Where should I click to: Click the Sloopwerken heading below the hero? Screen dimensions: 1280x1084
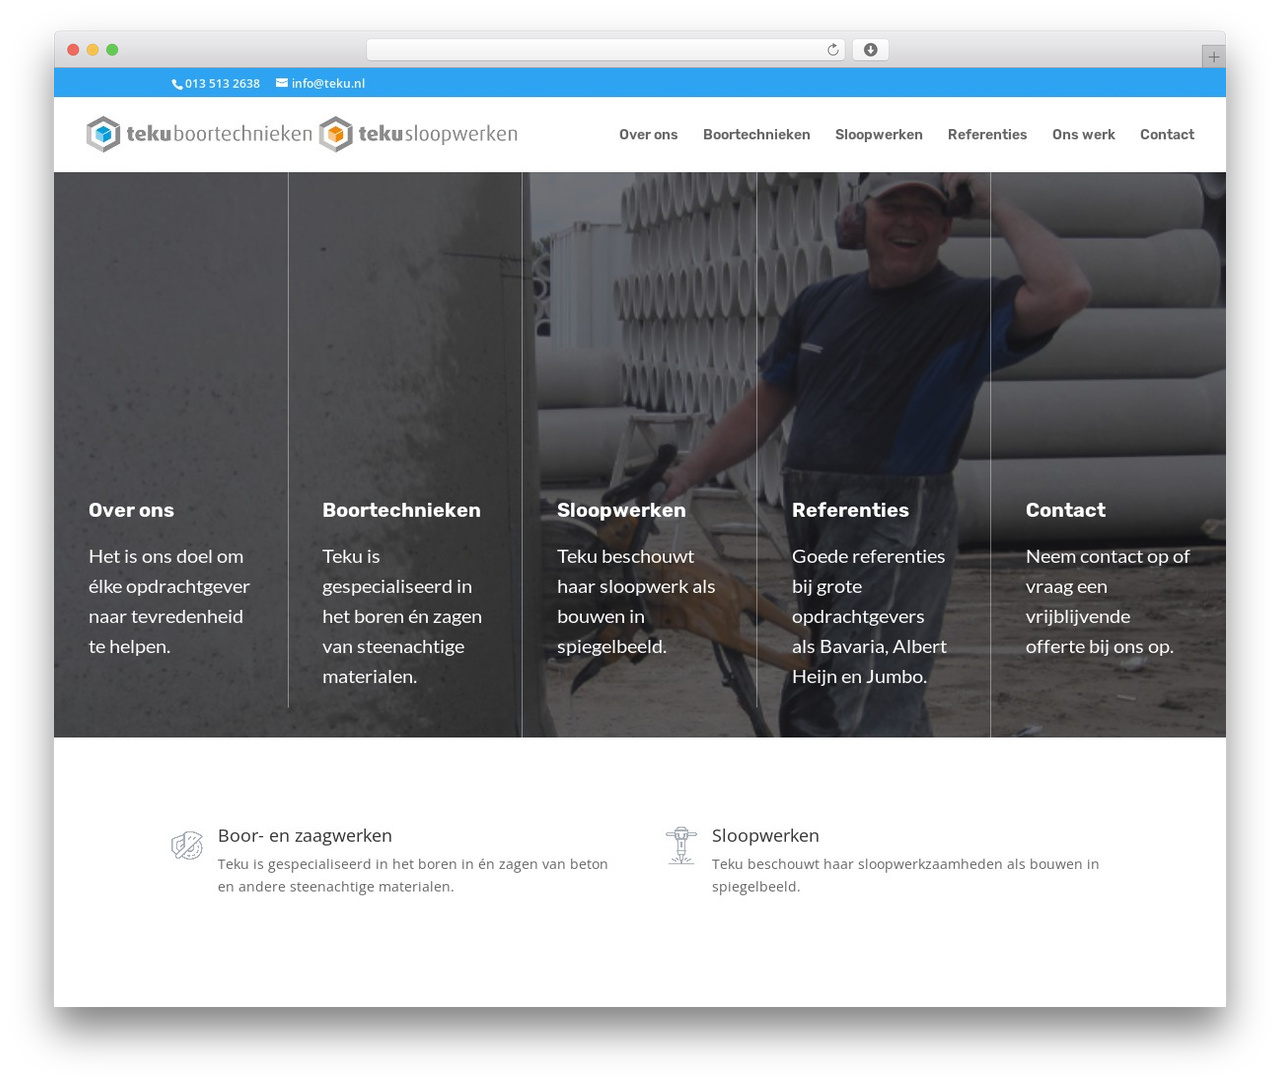click(x=765, y=836)
